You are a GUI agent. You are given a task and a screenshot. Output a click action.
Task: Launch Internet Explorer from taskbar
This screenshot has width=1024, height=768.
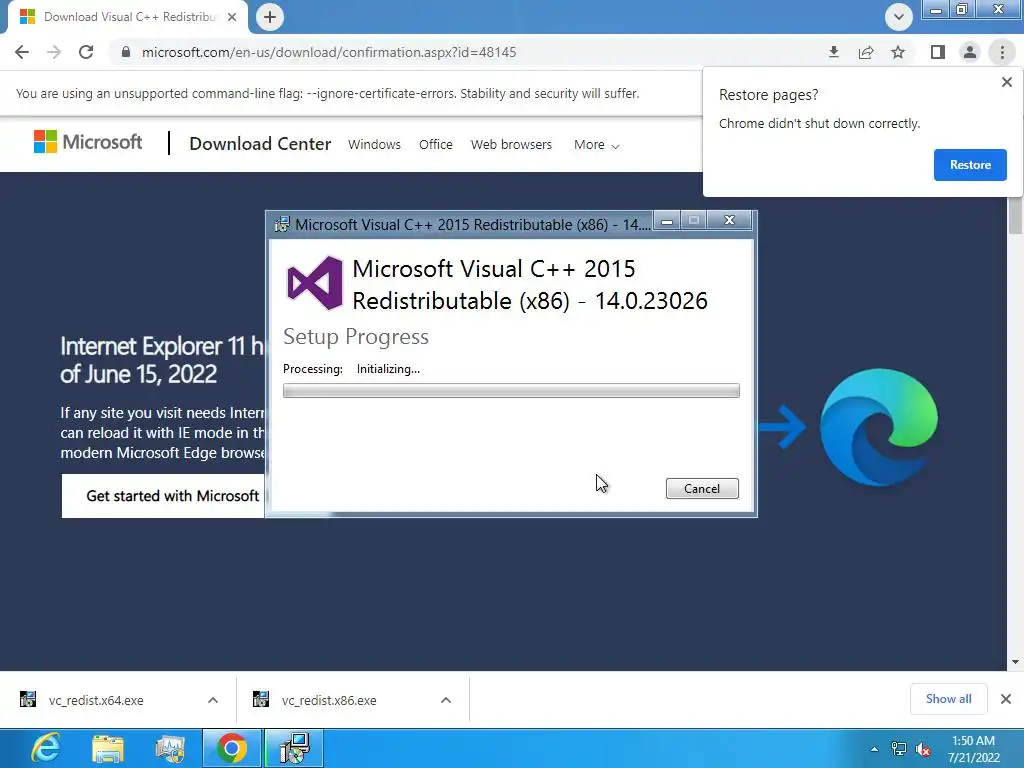coord(46,748)
